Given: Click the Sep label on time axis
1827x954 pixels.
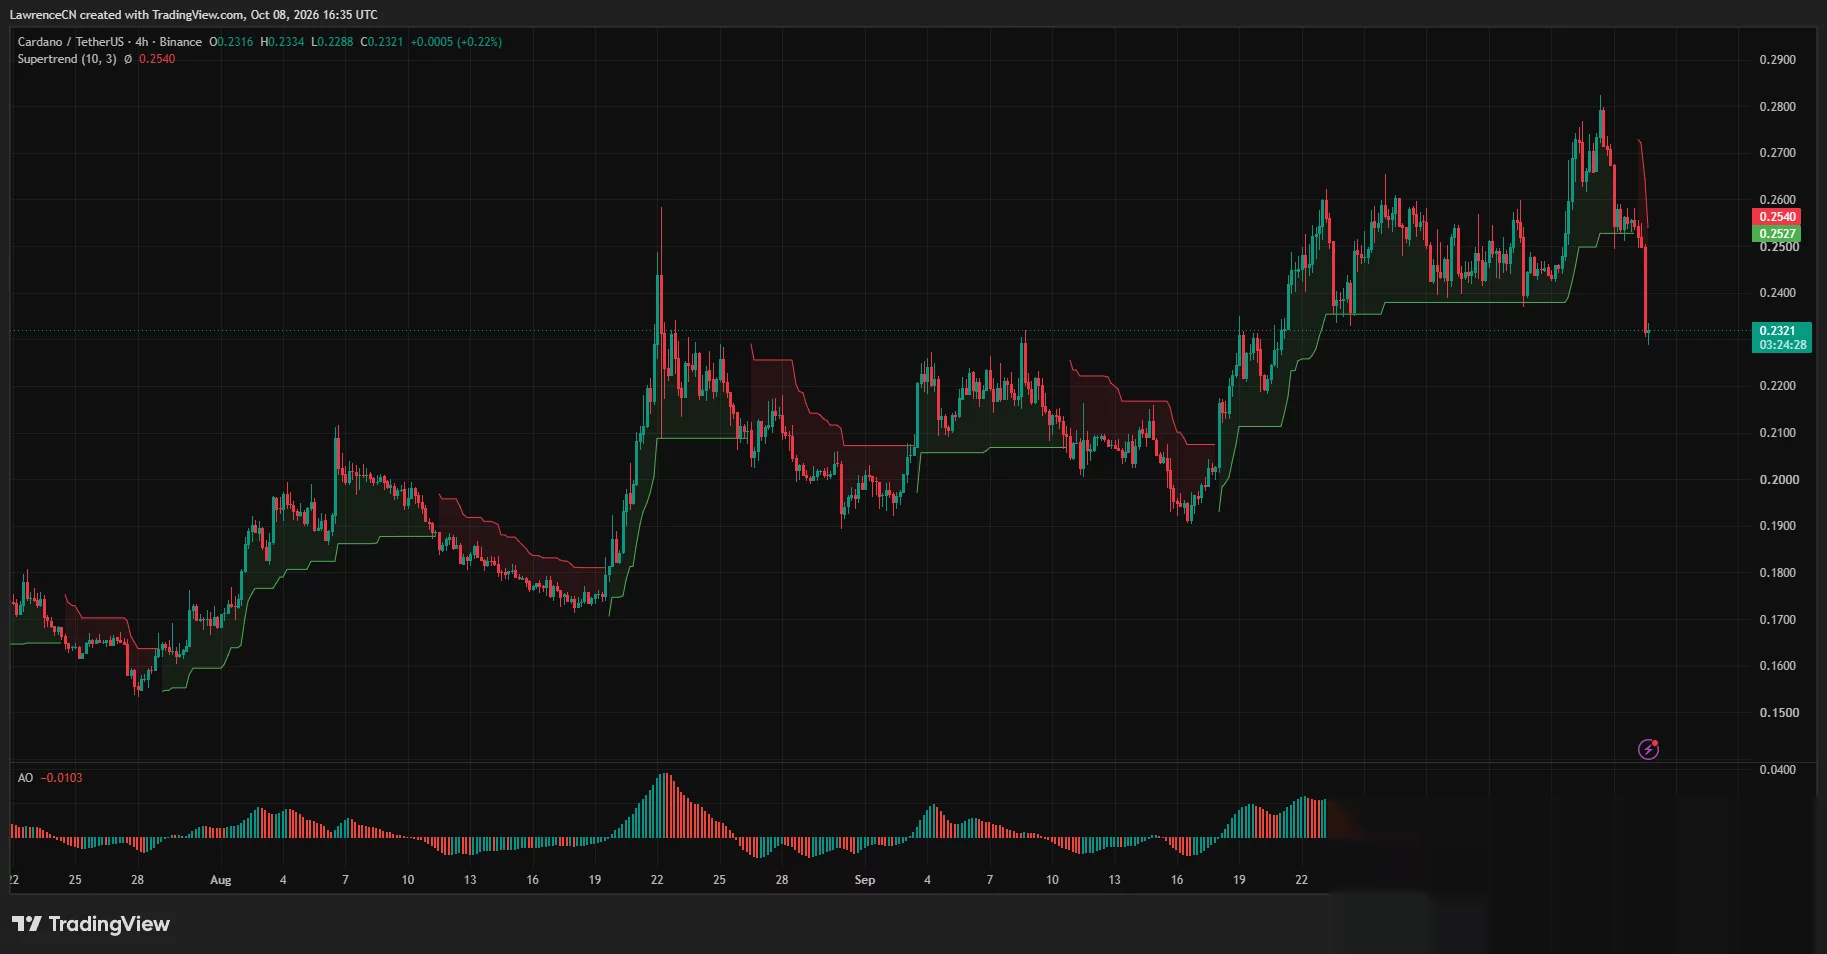Looking at the screenshot, I should tap(865, 880).
